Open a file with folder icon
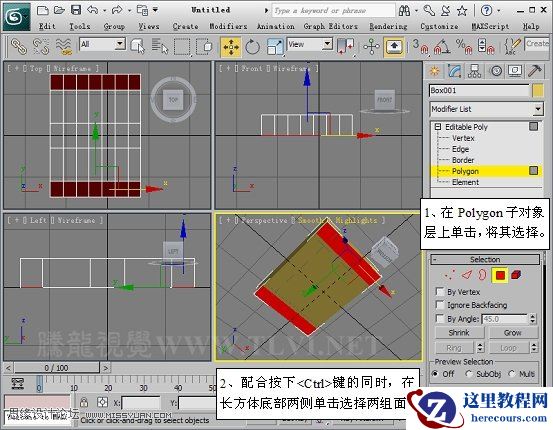Viewport: 553px width, 430px height. click(59, 10)
